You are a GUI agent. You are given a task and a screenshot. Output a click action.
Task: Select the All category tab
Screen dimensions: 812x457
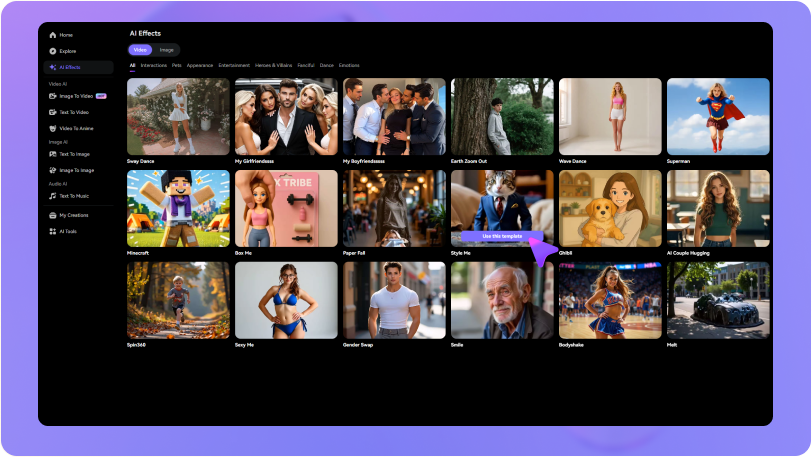132,66
